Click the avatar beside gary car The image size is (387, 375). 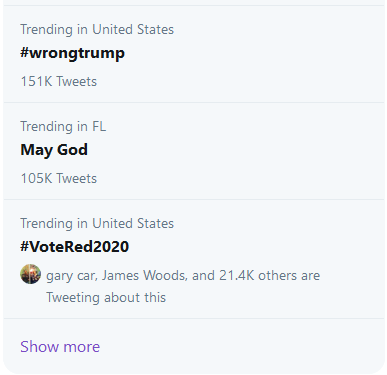[30, 274]
